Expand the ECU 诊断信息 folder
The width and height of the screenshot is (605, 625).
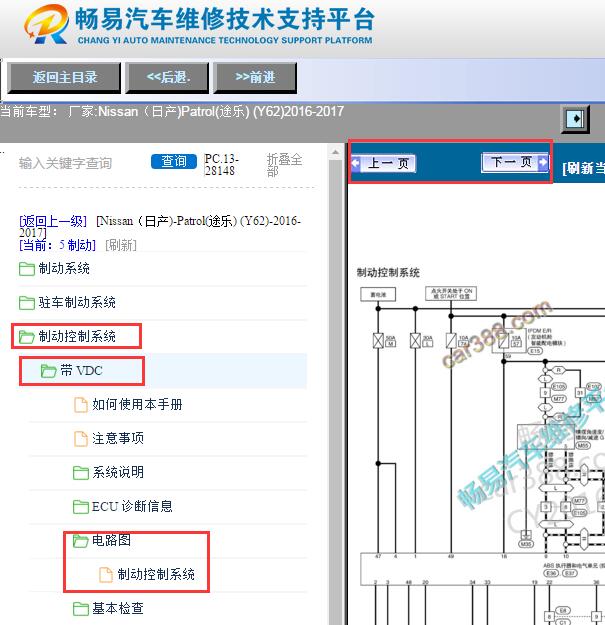[x=132, y=506]
